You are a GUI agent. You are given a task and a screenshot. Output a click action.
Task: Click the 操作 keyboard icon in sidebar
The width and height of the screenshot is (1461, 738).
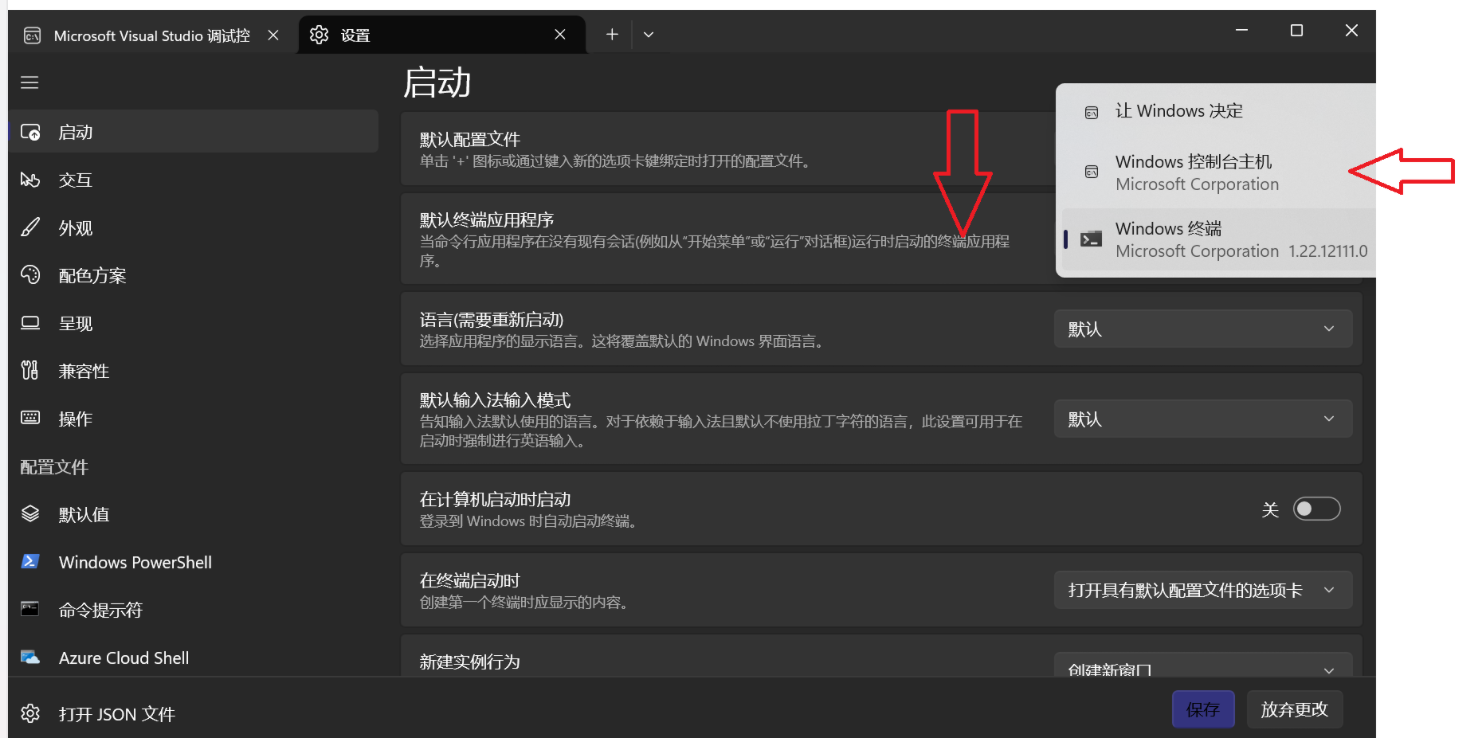(x=30, y=419)
